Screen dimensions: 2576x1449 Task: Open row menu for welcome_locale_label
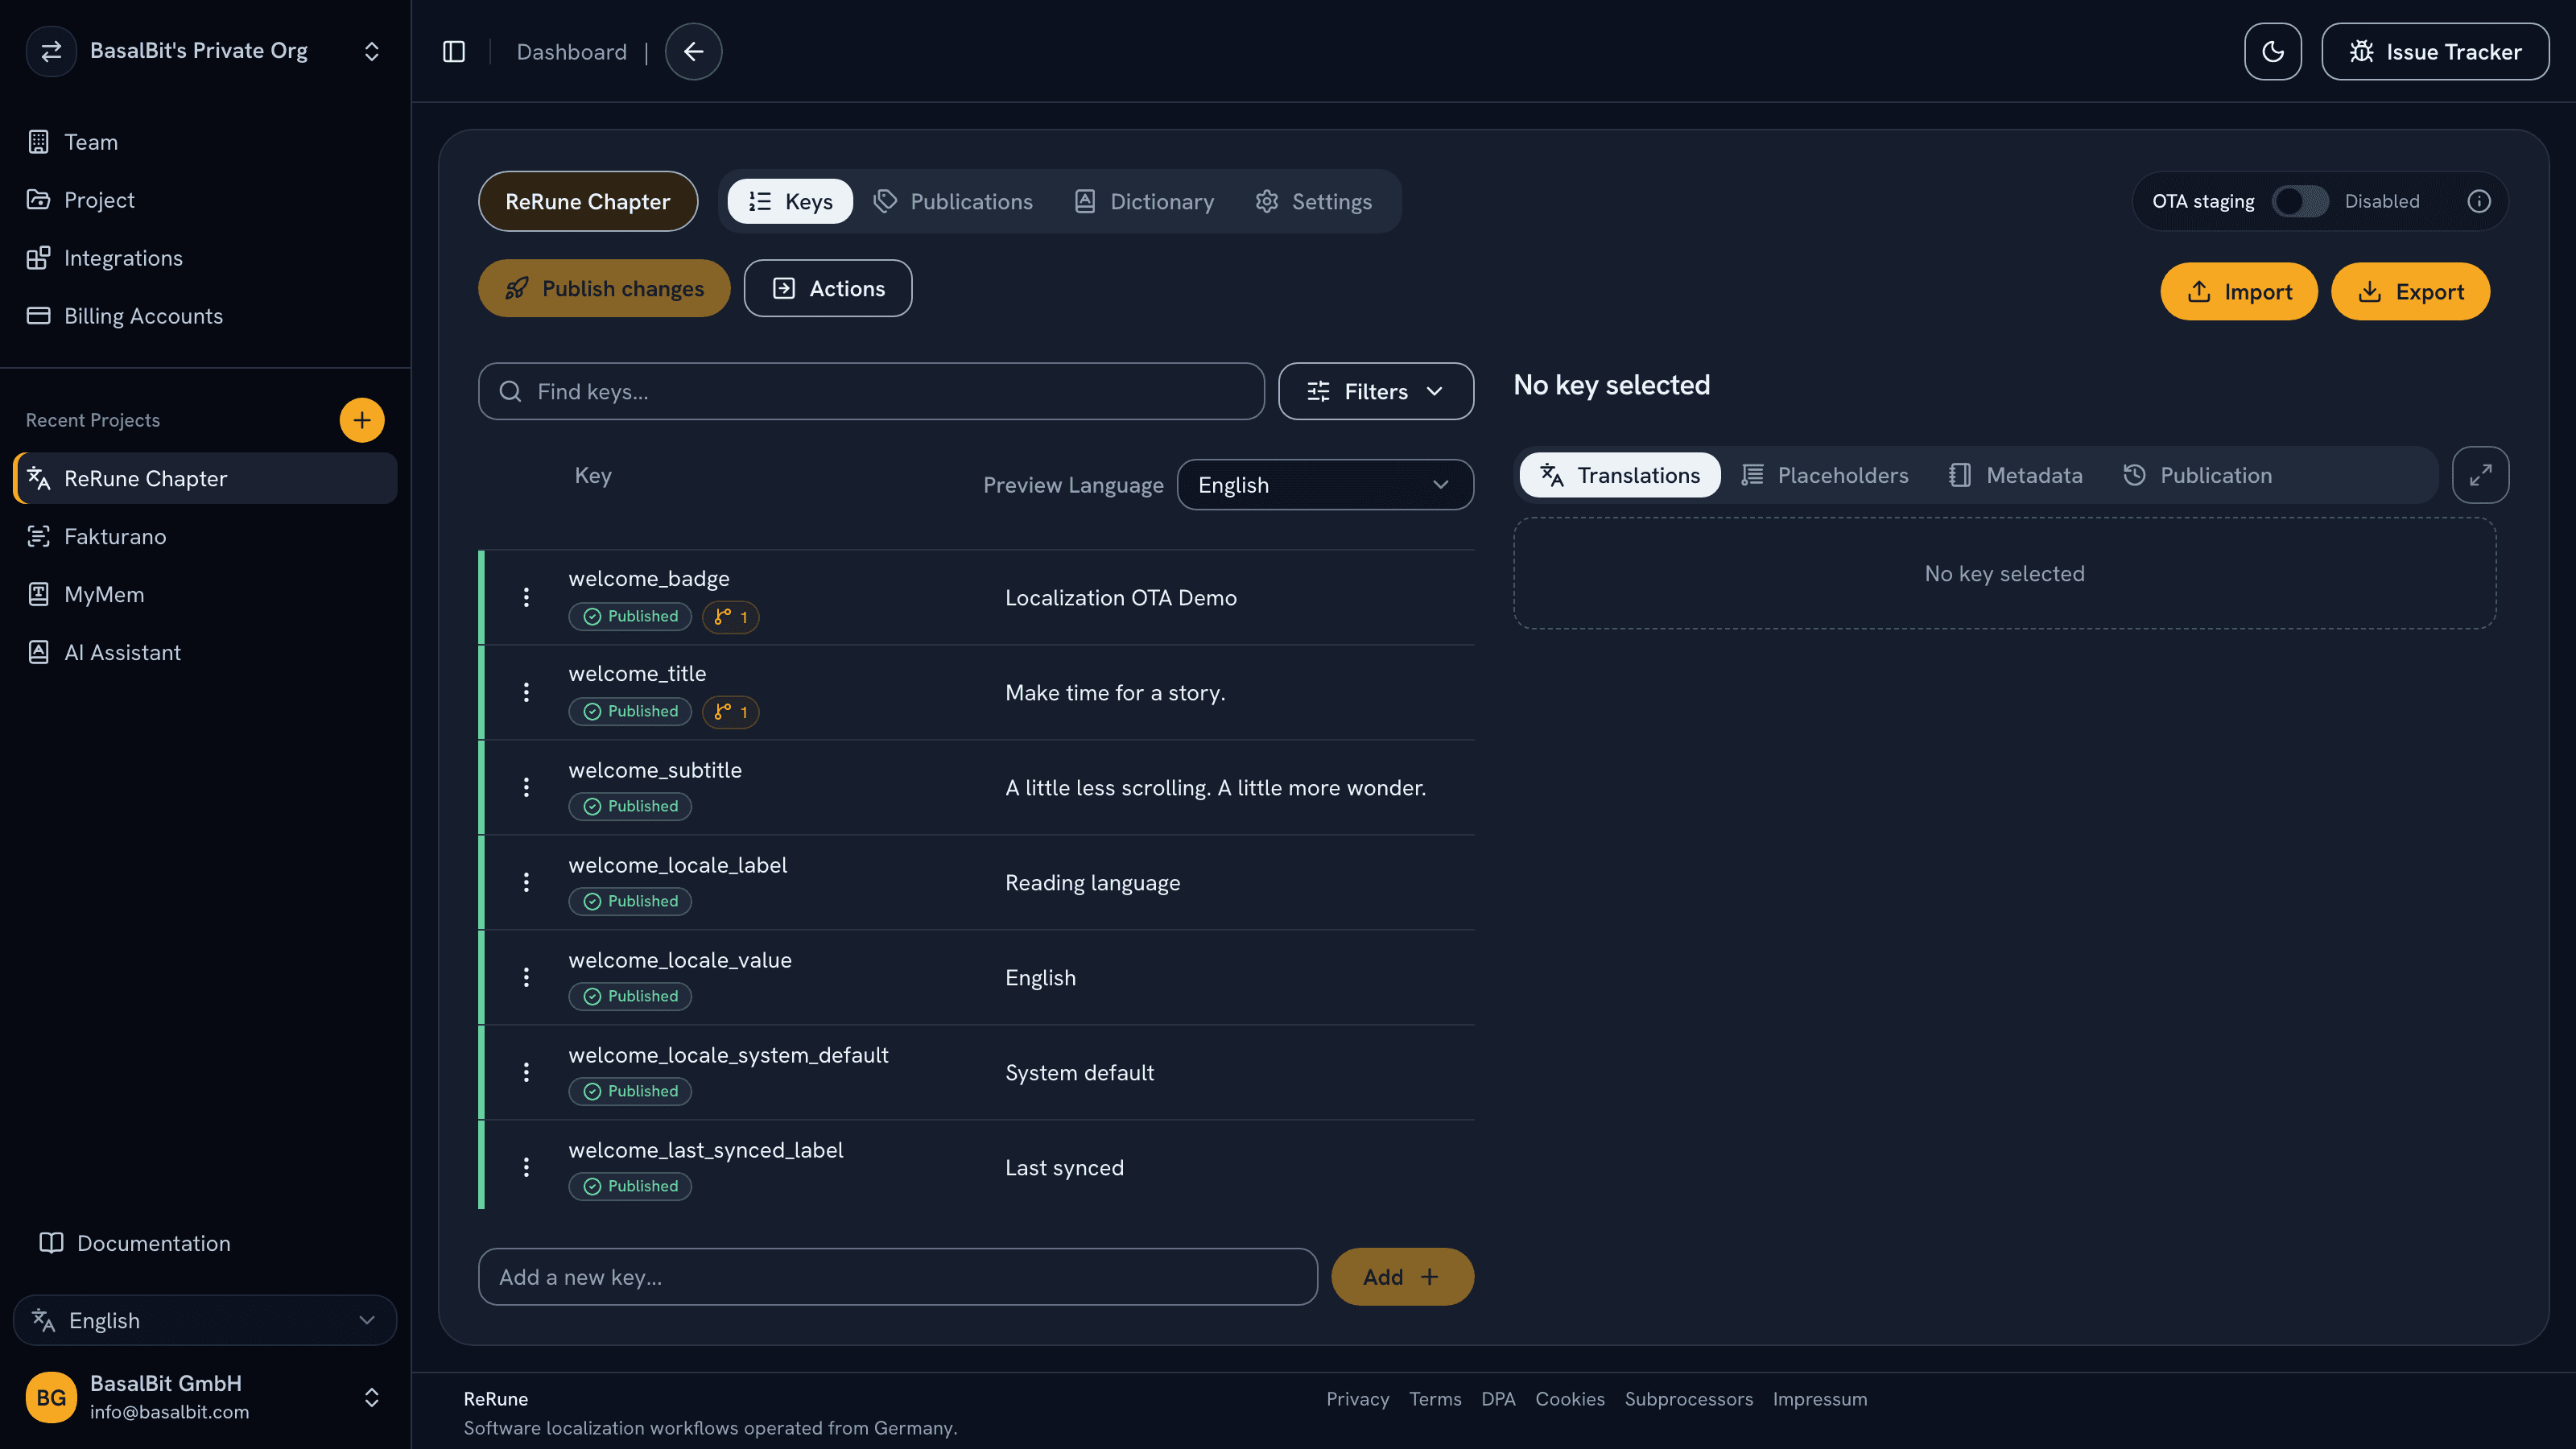pos(526,882)
